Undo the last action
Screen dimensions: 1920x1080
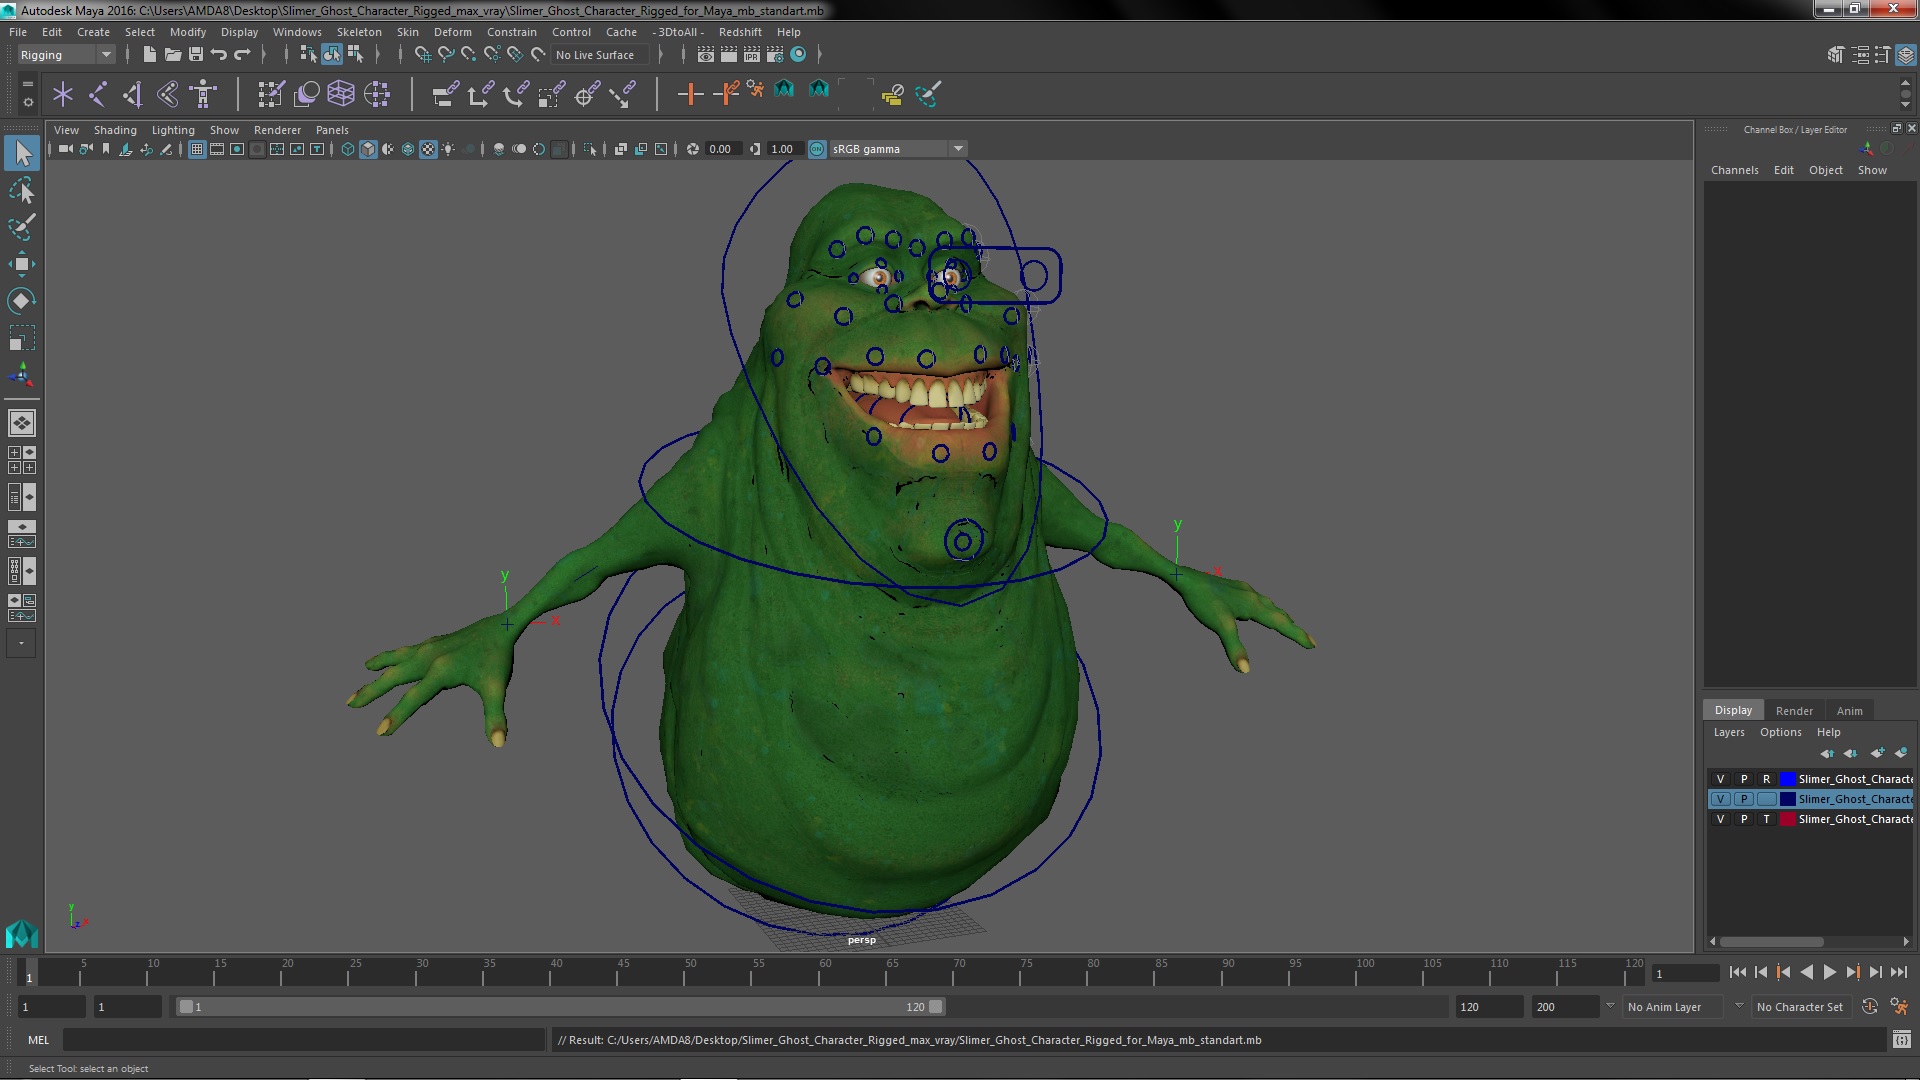point(218,55)
